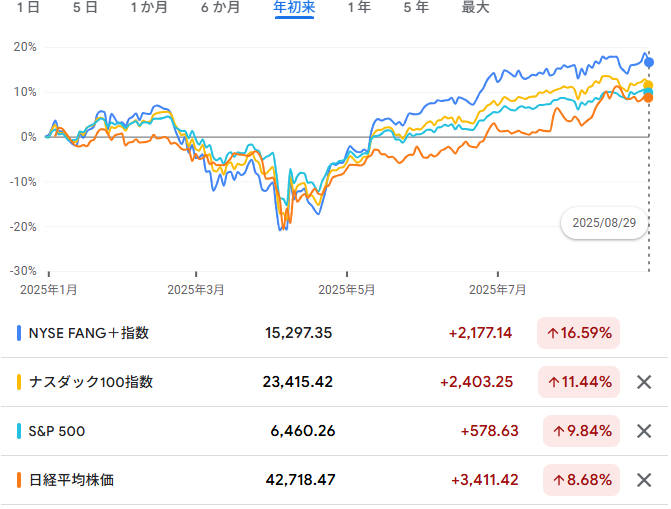The height and width of the screenshot is (509, 671).
Task: Click the +2,403.25 change value
Action: [476, 382]
